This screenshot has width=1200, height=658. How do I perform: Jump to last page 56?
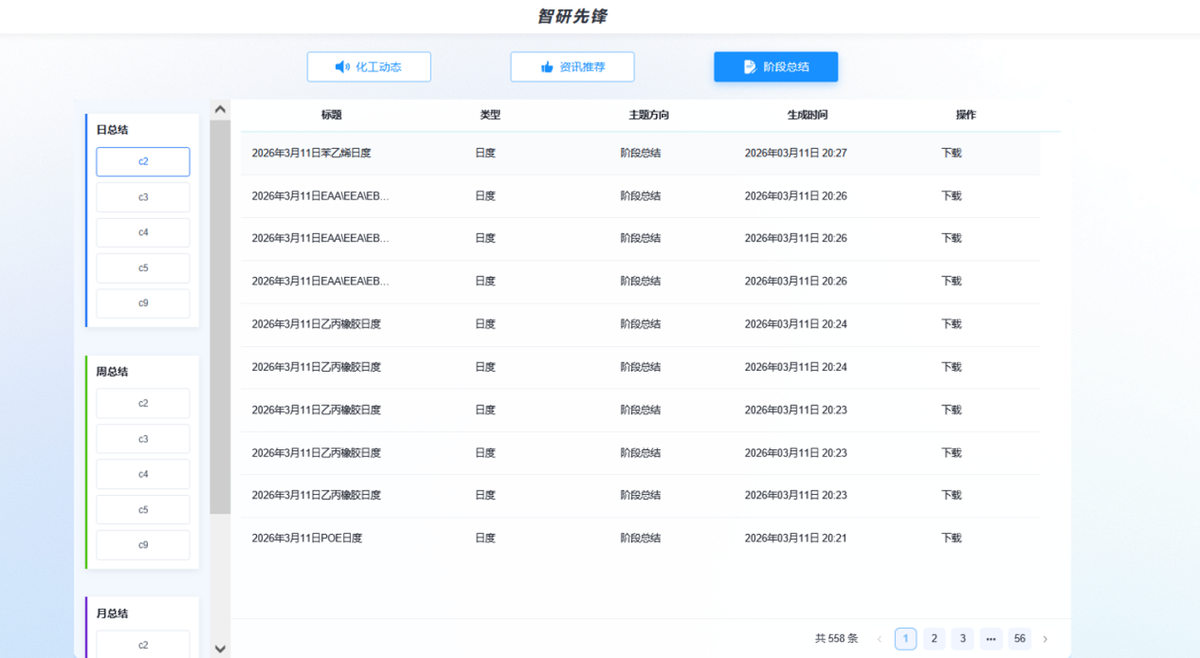click(1019, 639)
